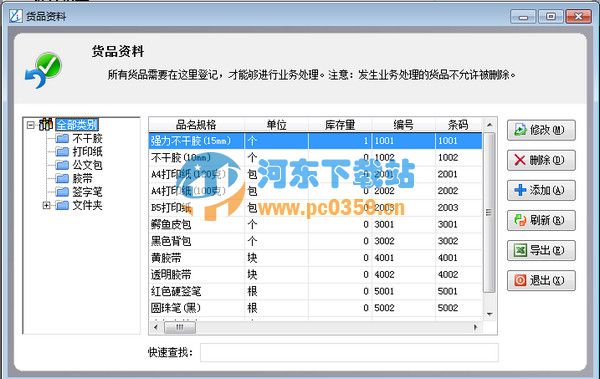The height and width of the screenshot is (379, 600).
Task: Open the 胶带 category label
Action: (x=82, y=178)
